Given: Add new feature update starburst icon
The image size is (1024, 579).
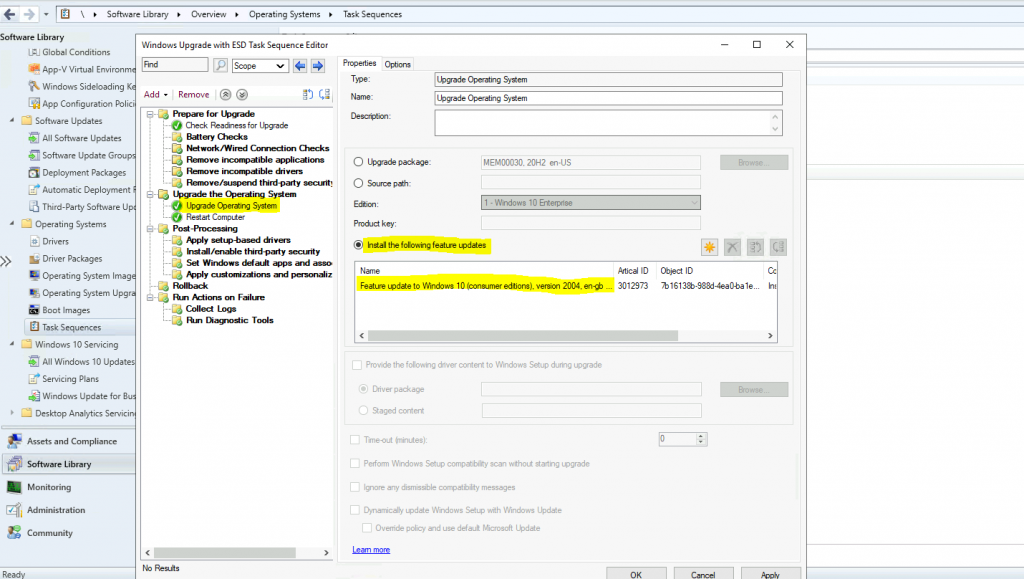Looking at the screenshot, I should [x=709, y=247].
